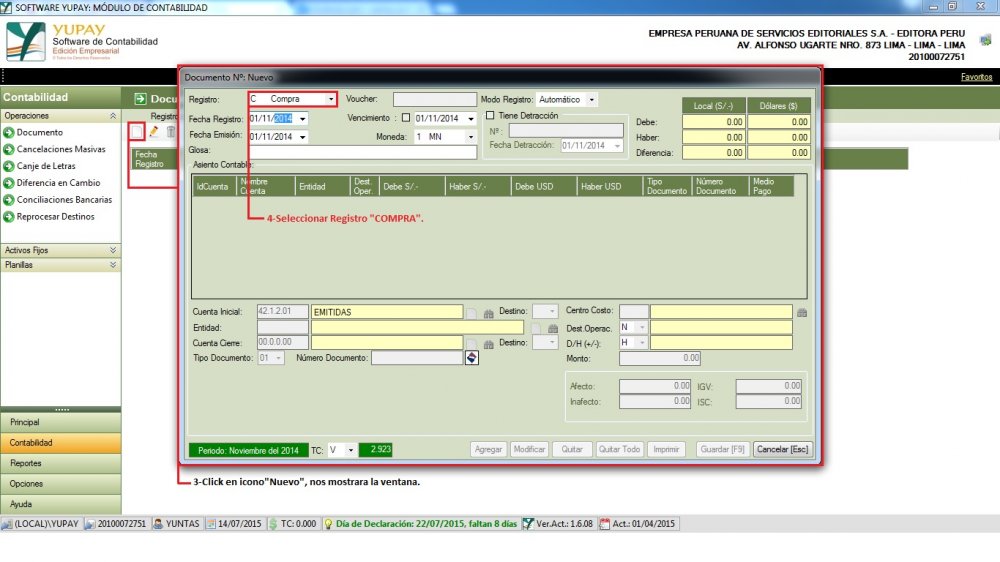The width and height of the screenshot is (1000, 562).
Task: Click Periodo: Noviembre del 2014 label
Action: click(x=249, y=450)
